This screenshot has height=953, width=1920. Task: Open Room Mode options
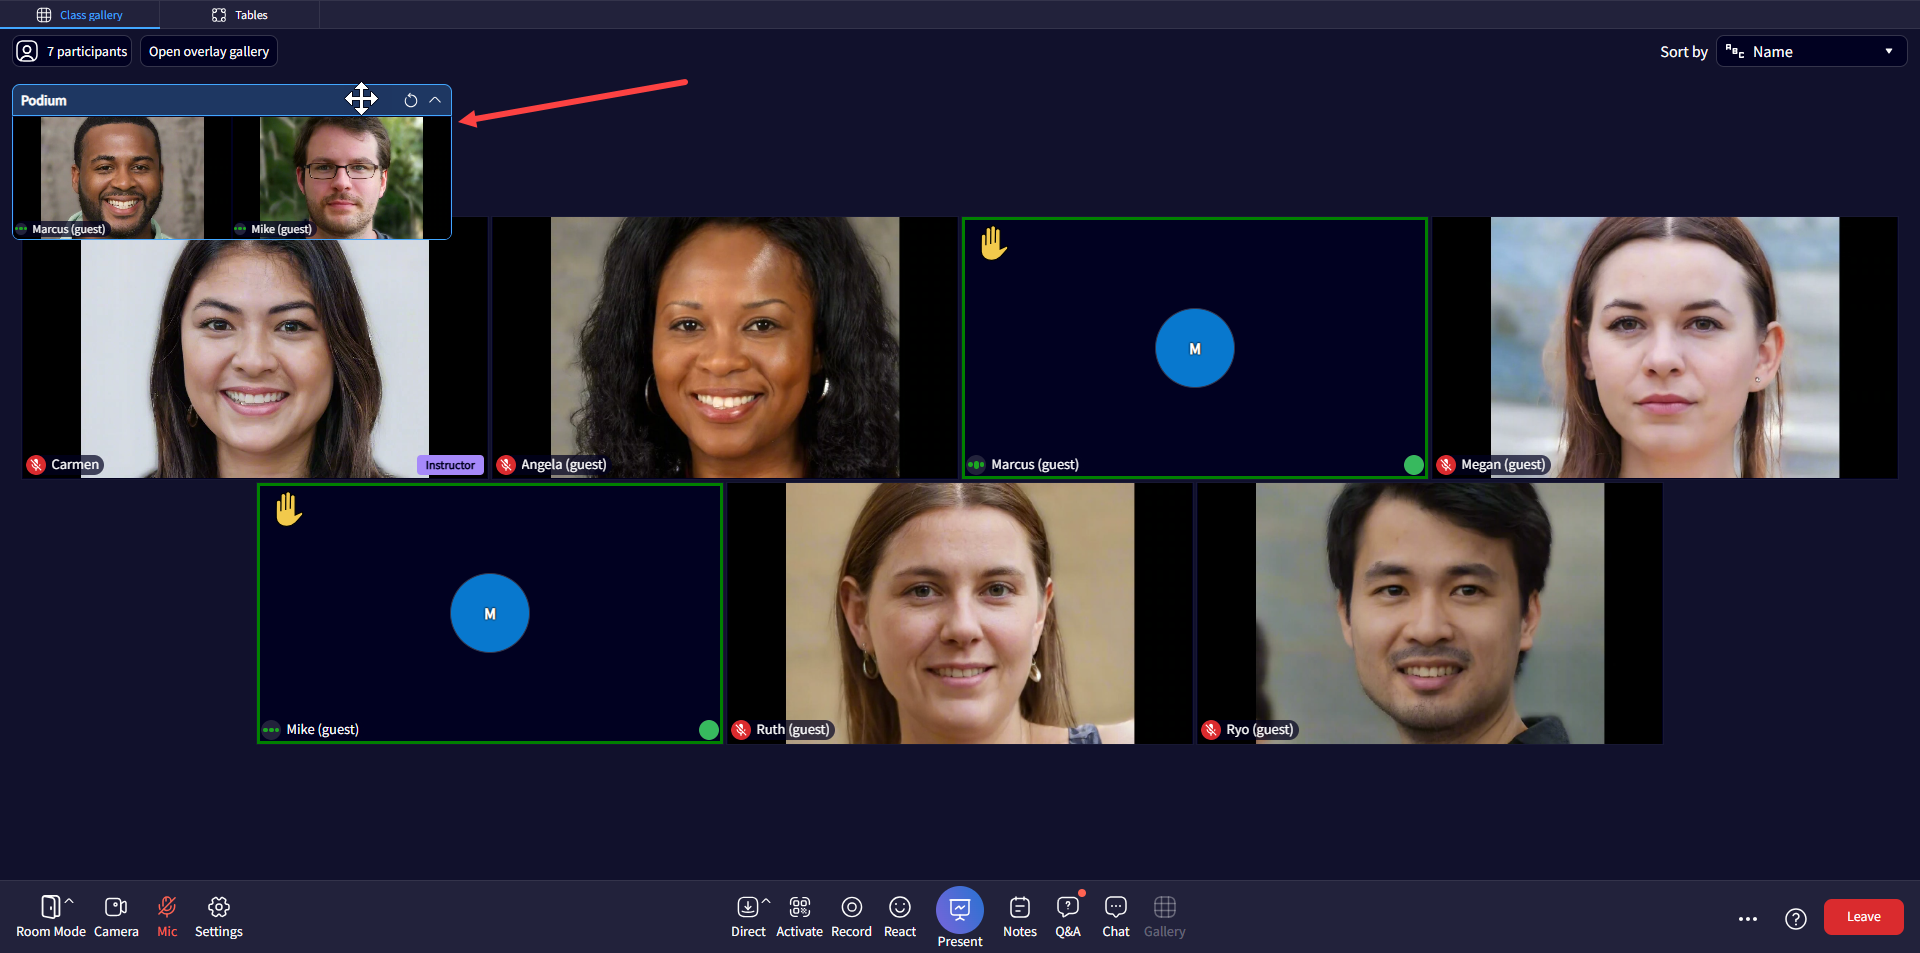click(x=50, y=916)
